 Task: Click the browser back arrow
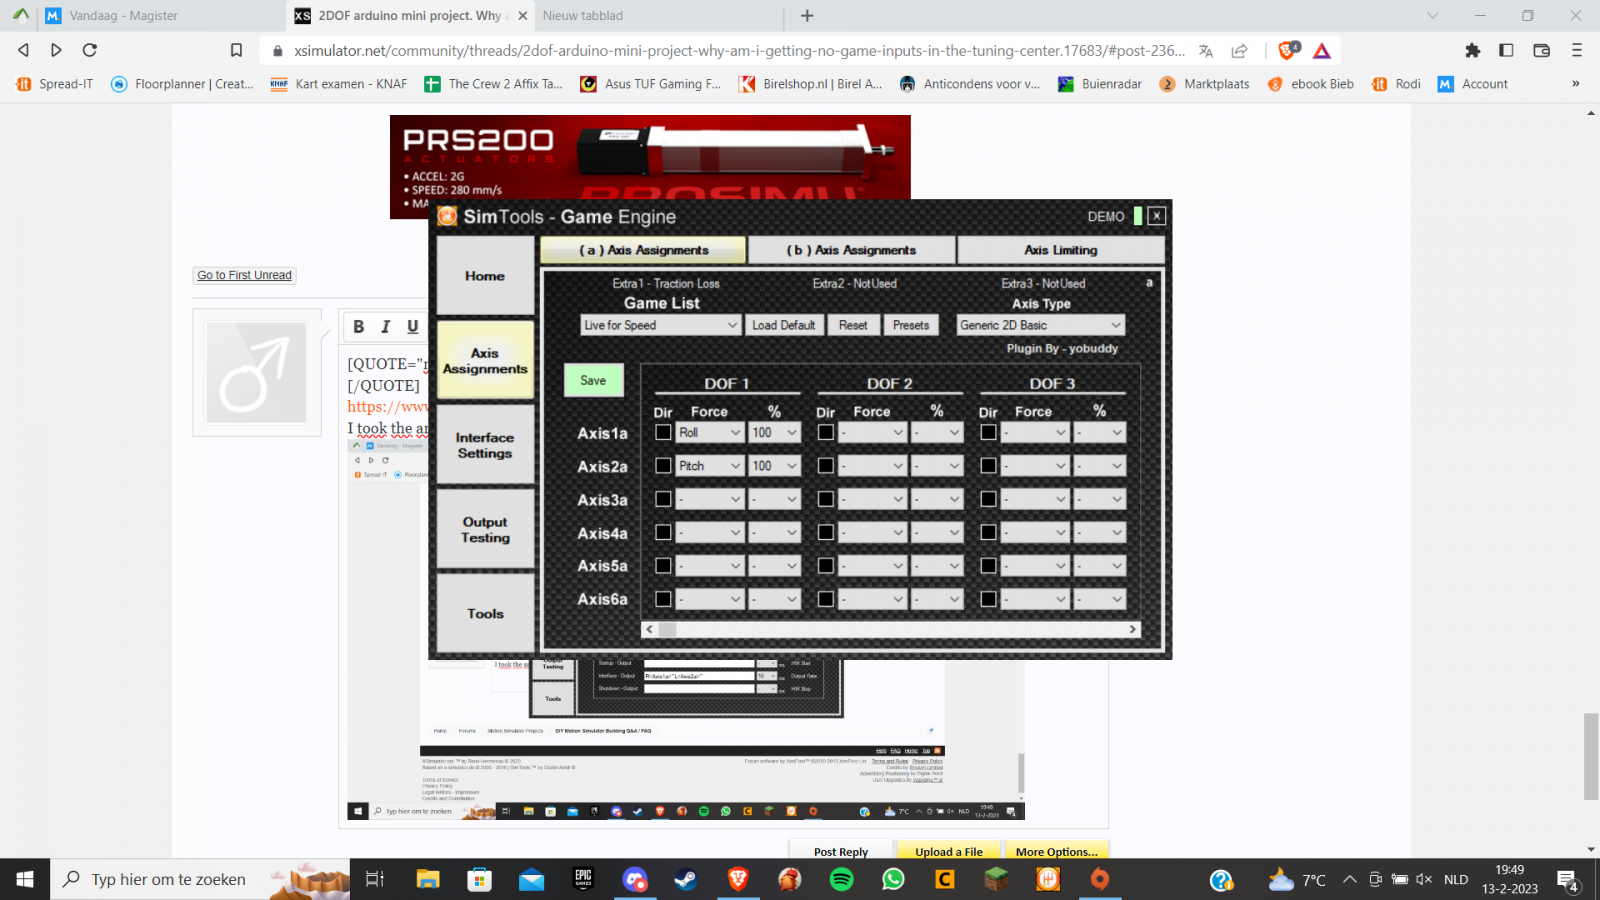24,50
